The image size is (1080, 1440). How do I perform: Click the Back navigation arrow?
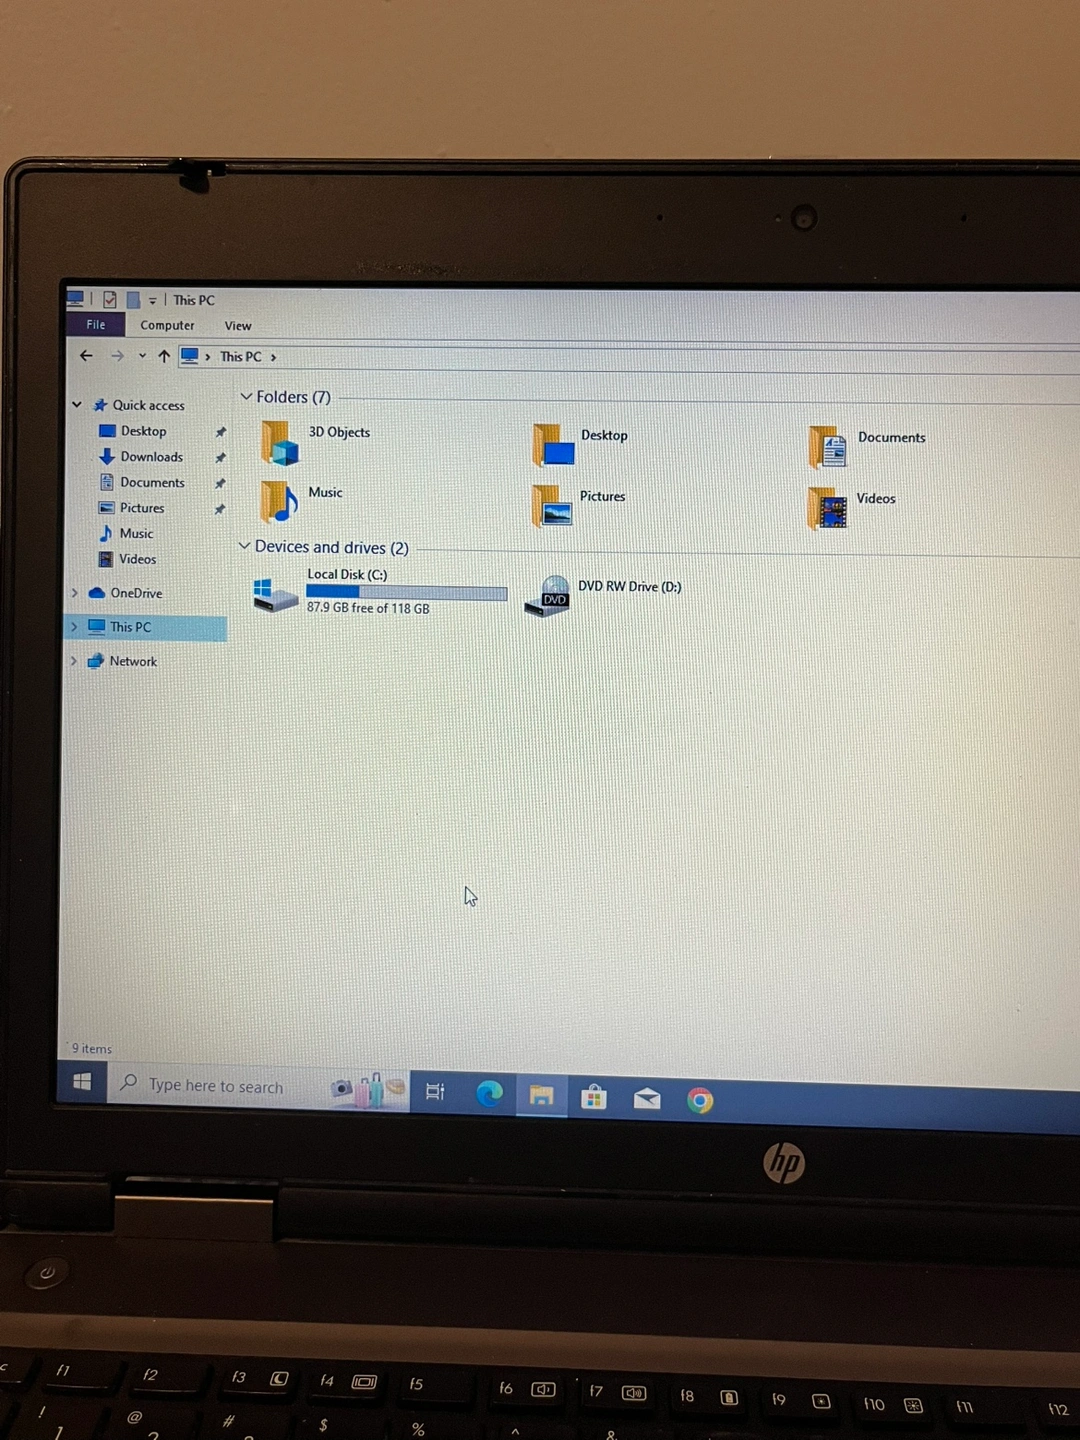(x=86, y=355)
